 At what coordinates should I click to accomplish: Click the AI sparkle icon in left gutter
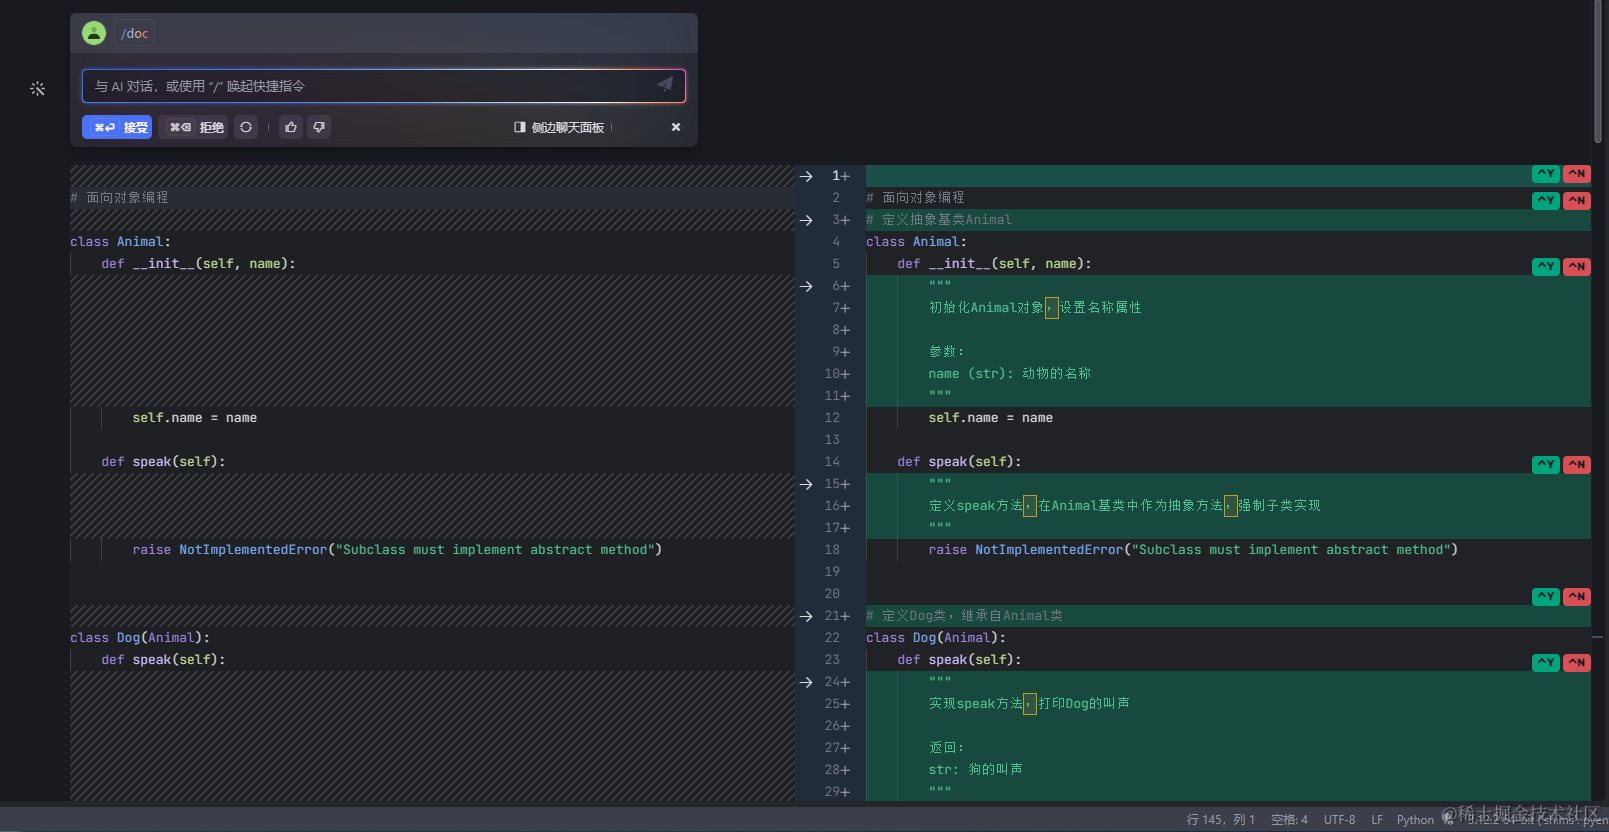click(37, 89)
